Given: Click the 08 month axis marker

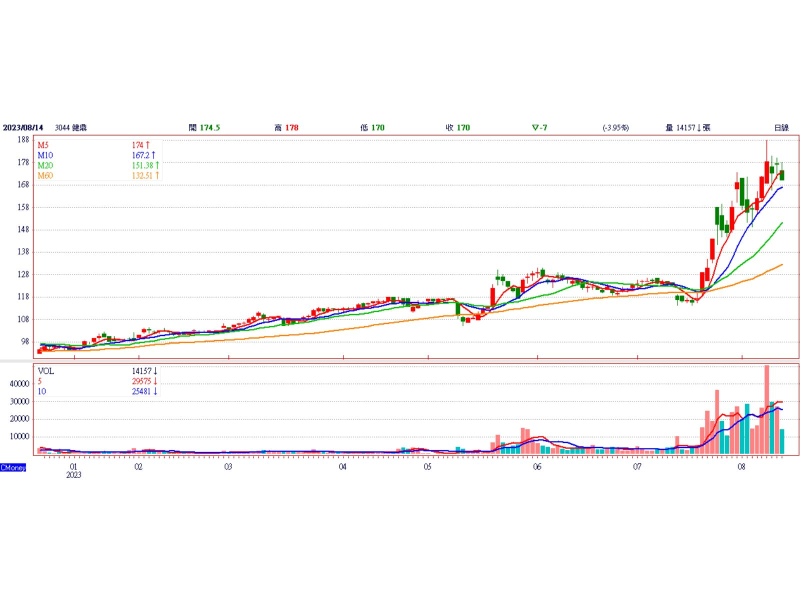Looking at the screenshot, I should coord(741,467).
